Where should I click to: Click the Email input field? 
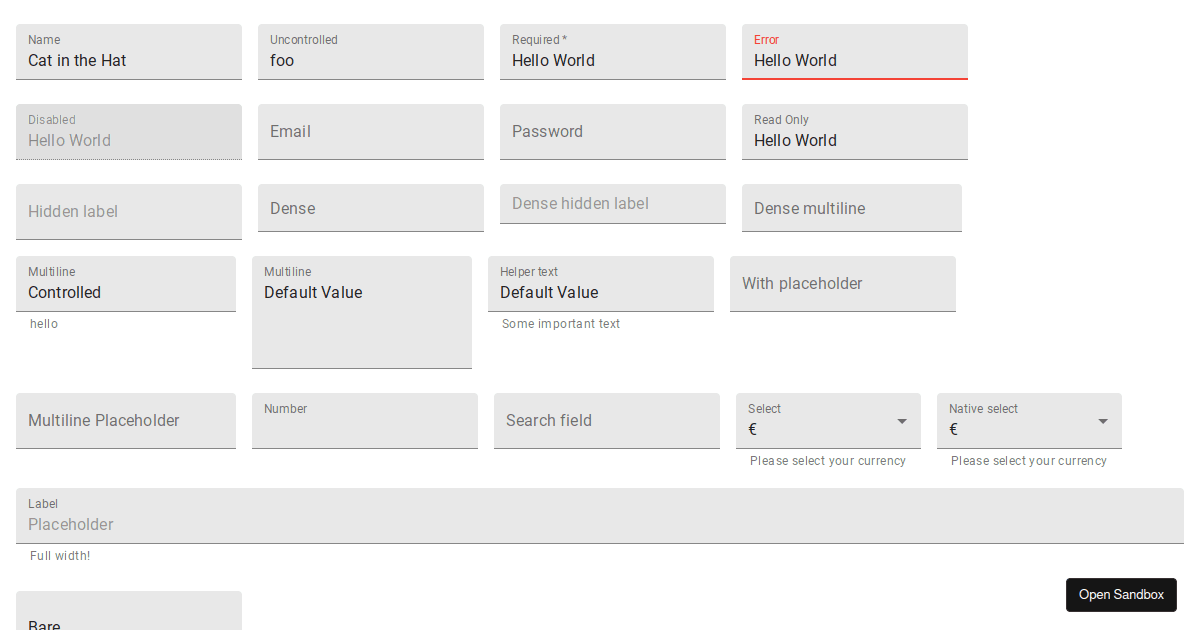(371, 132)
